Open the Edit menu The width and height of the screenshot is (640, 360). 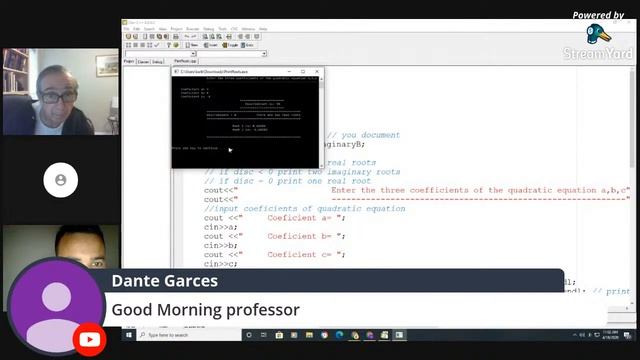pyautogui.click(x=136, y=29)
